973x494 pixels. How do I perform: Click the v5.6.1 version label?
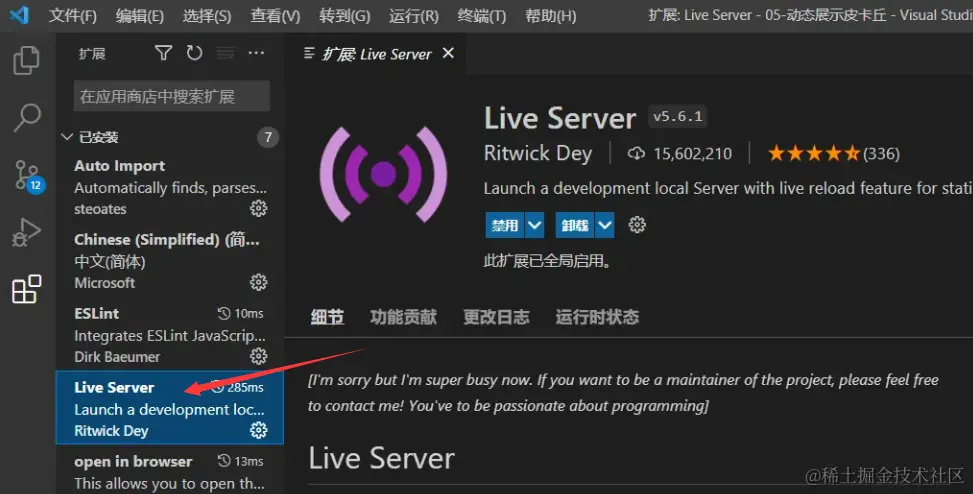point(678,116)
